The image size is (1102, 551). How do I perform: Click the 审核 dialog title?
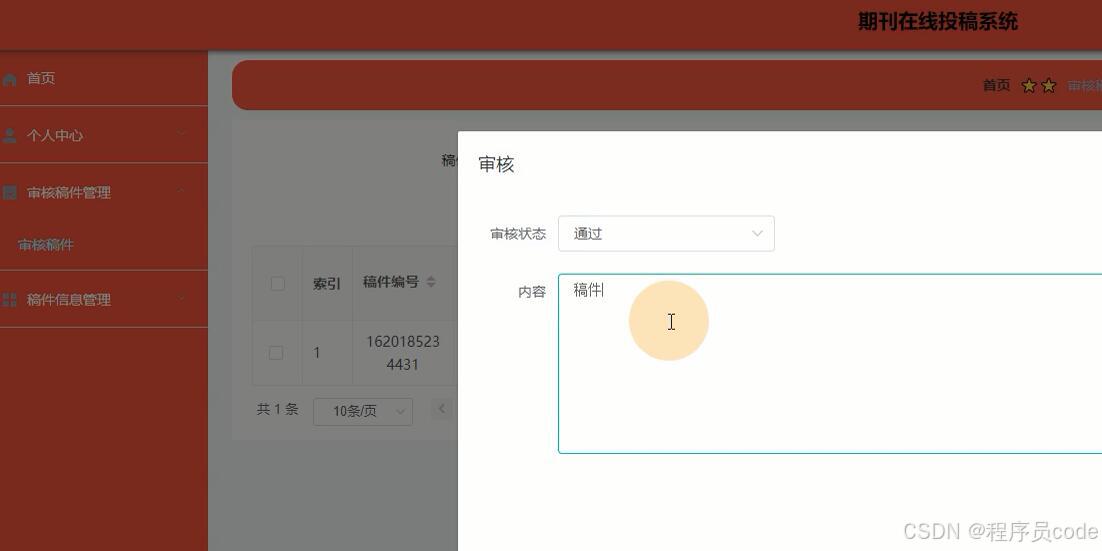(496, 164)
